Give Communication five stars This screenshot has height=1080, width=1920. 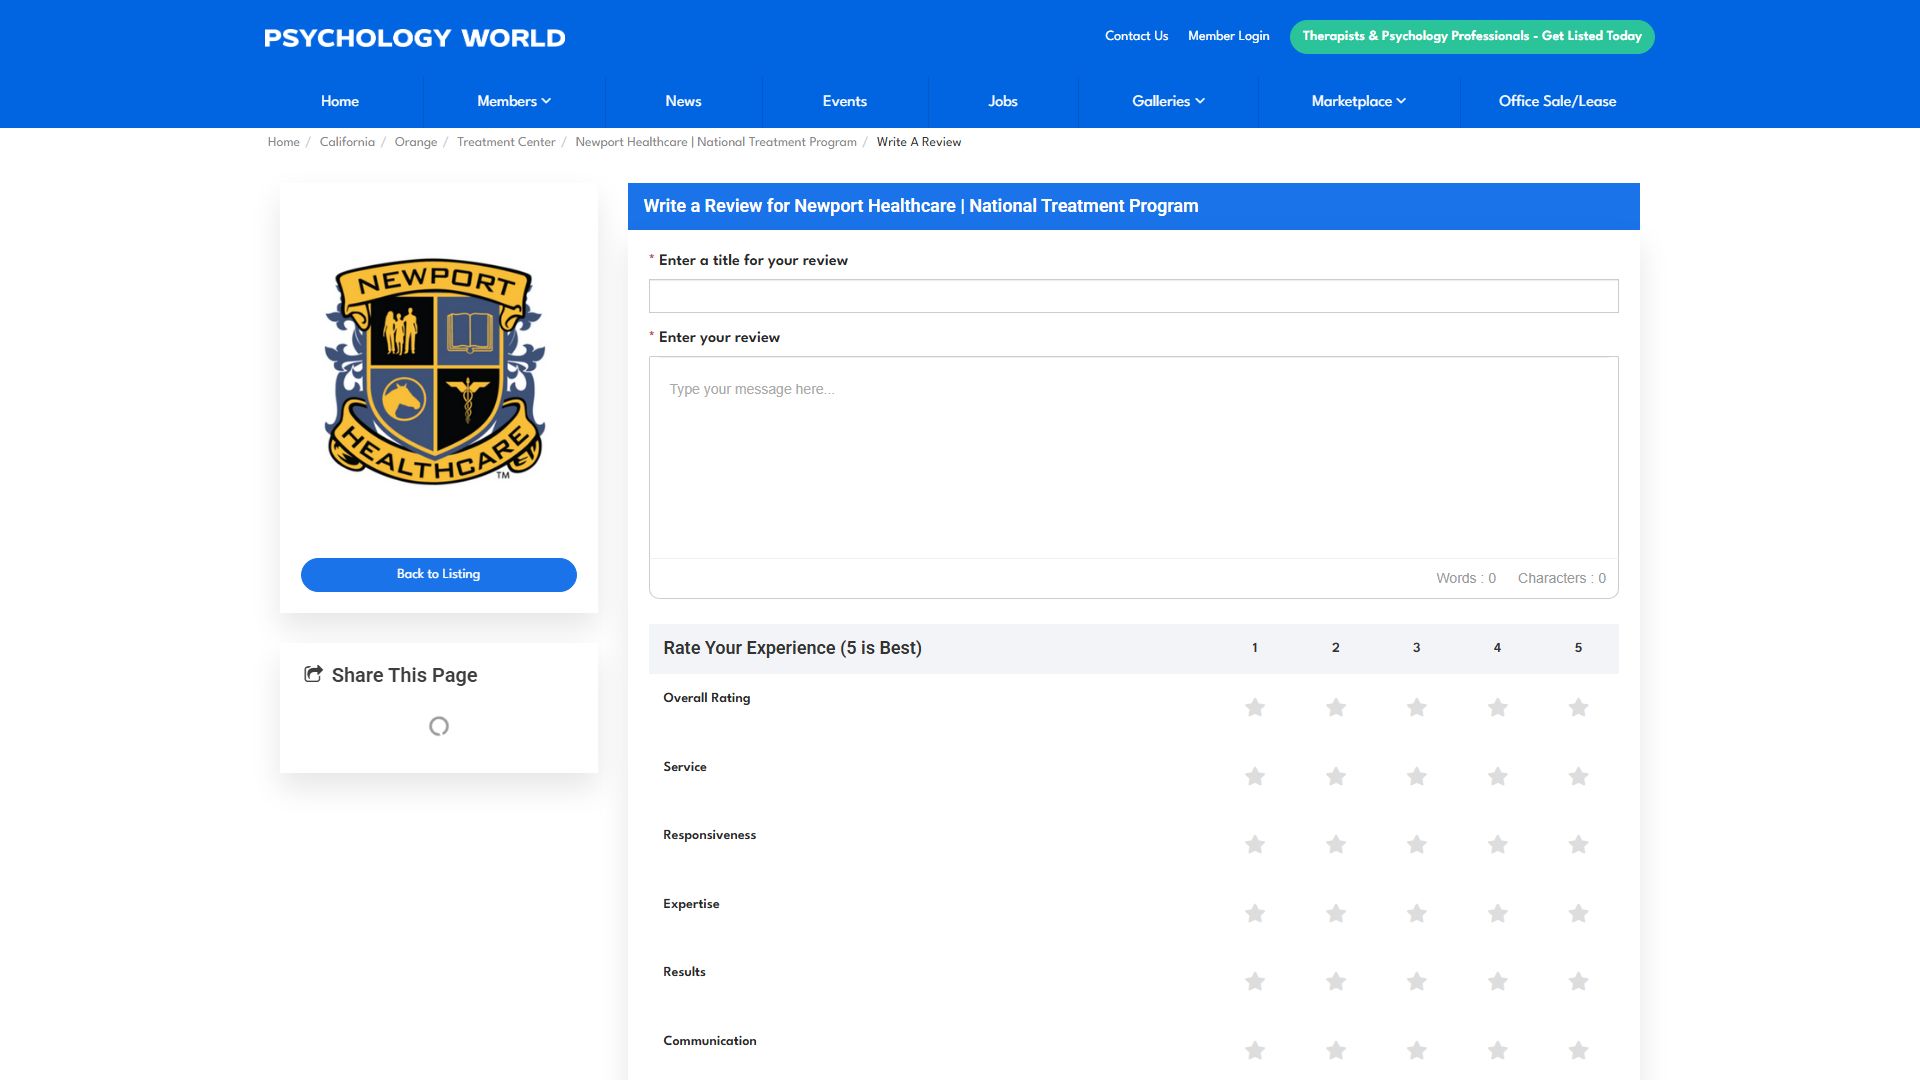pos(1578,1051)
